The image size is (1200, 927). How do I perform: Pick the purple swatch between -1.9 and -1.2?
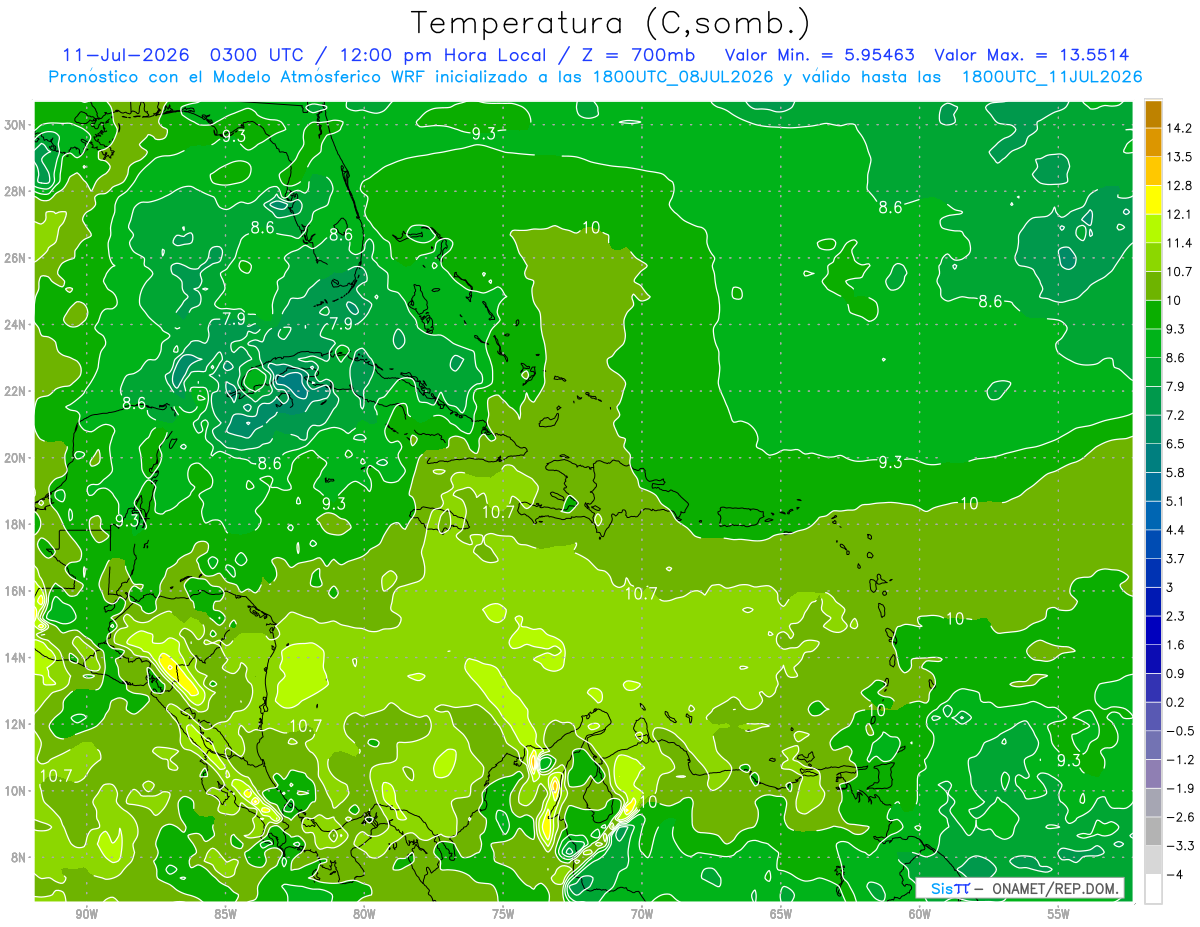[x=1152, y=774]
